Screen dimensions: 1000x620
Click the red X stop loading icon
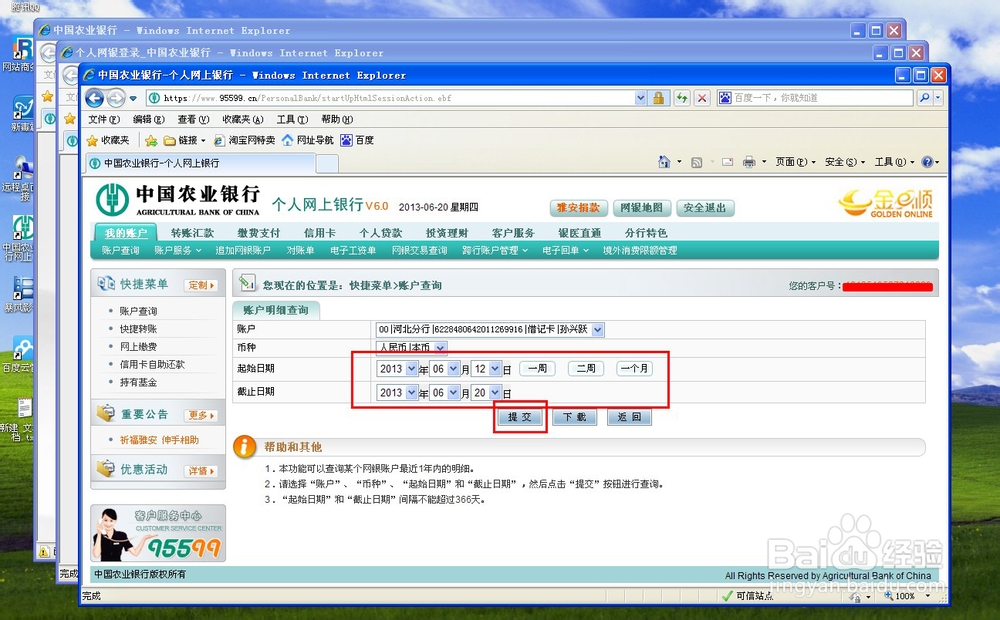(x=702, y=98)
